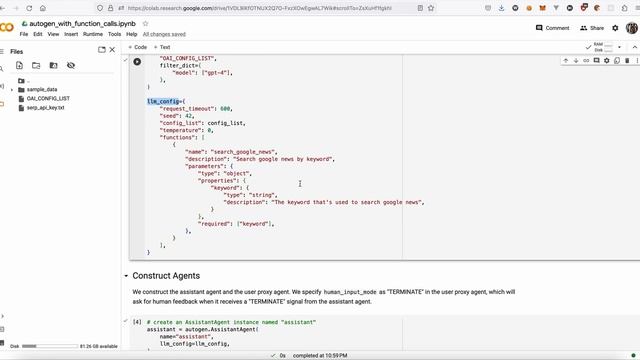Screen dimensions: 640x360
Task: Delete the cell with trash icon
Action: (x=627, y=60)
